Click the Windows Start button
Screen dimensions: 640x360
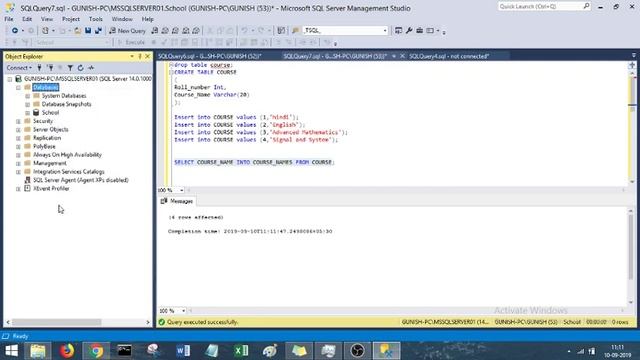(11, 351)
